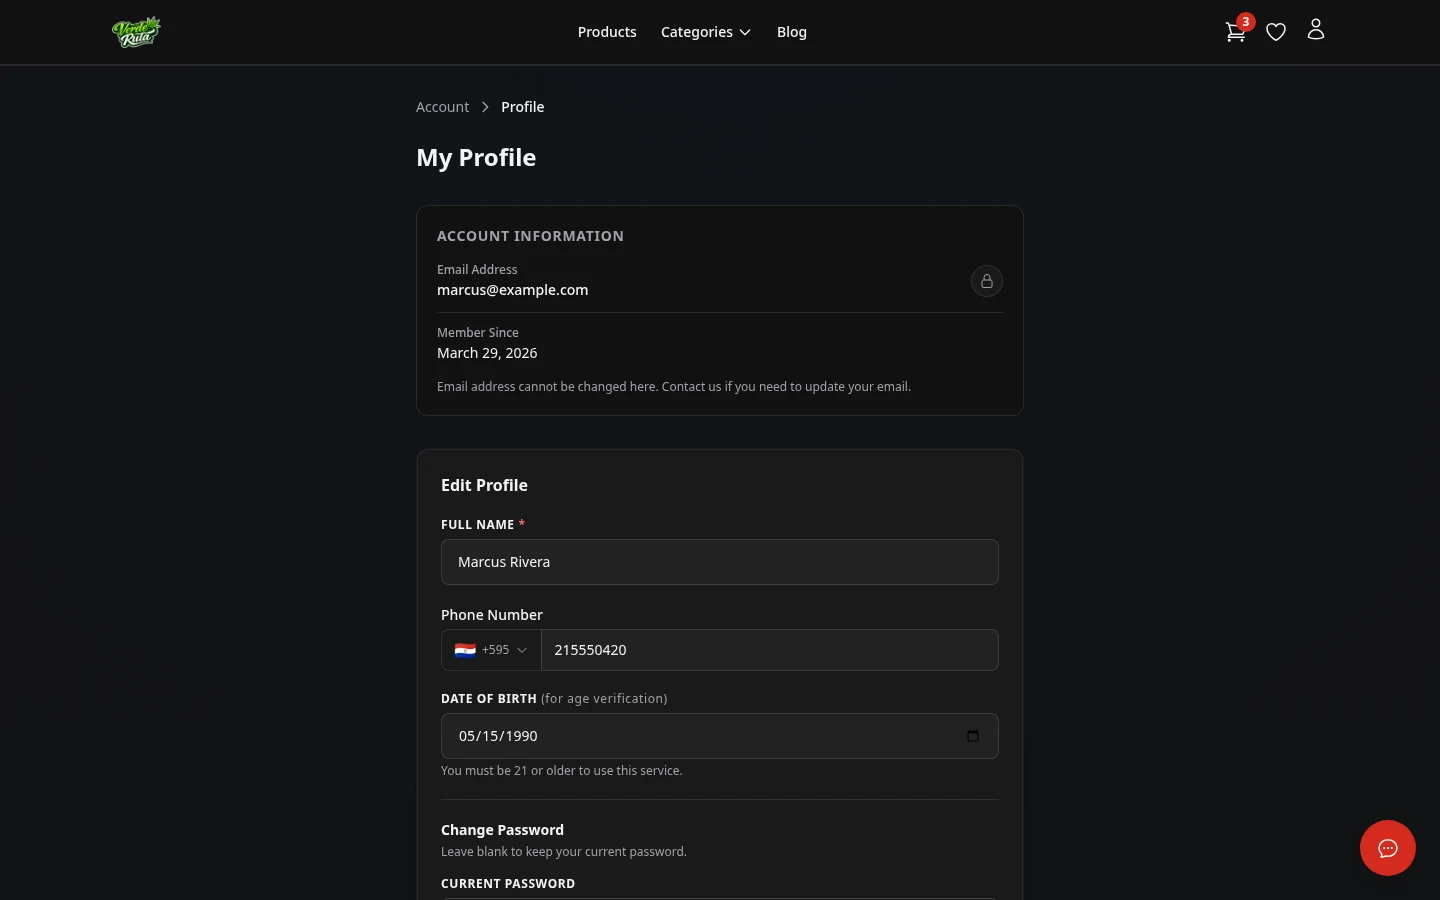Click the lock icon beside email address
Screen dimensions: 1440x900
(x=987, y=281)
